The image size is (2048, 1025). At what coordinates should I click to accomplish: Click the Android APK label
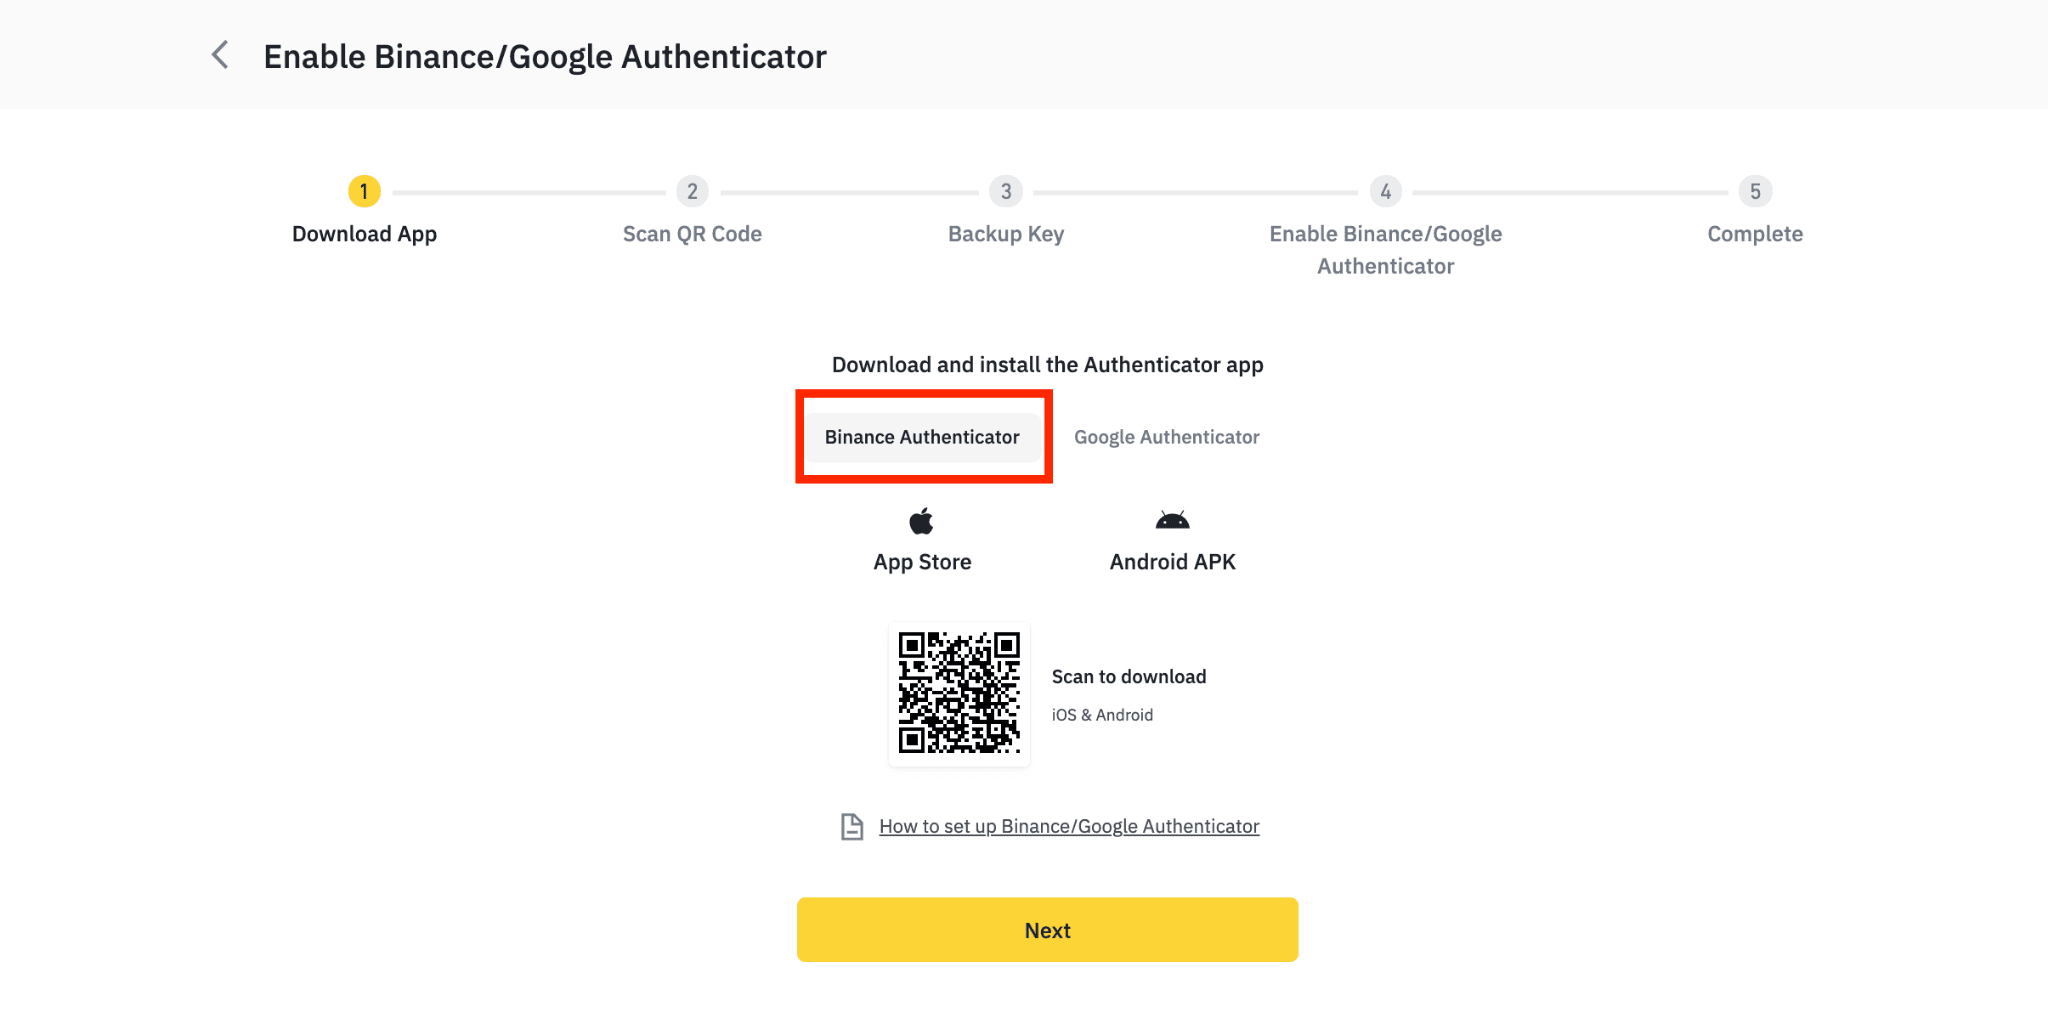[x=1172, y=562]
